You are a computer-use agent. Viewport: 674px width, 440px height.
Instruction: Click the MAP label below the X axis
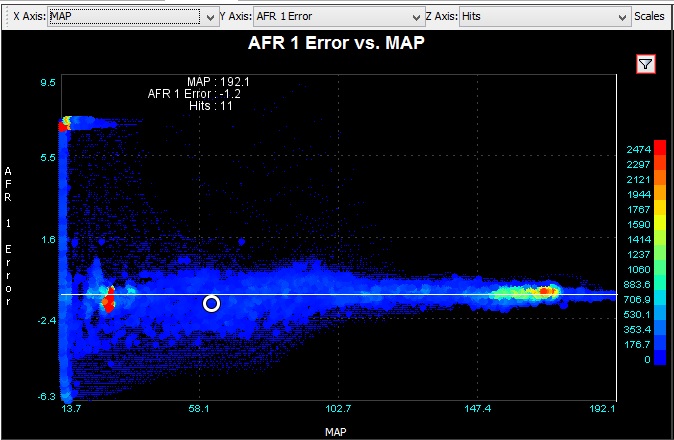337,430
